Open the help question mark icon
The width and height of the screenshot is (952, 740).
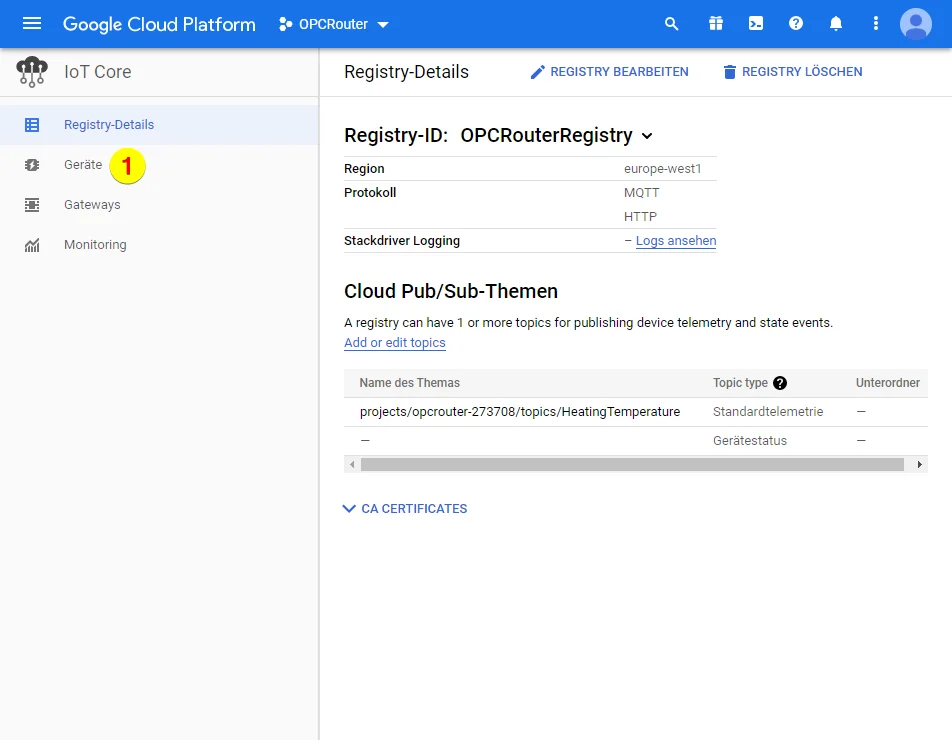point(796,24)
